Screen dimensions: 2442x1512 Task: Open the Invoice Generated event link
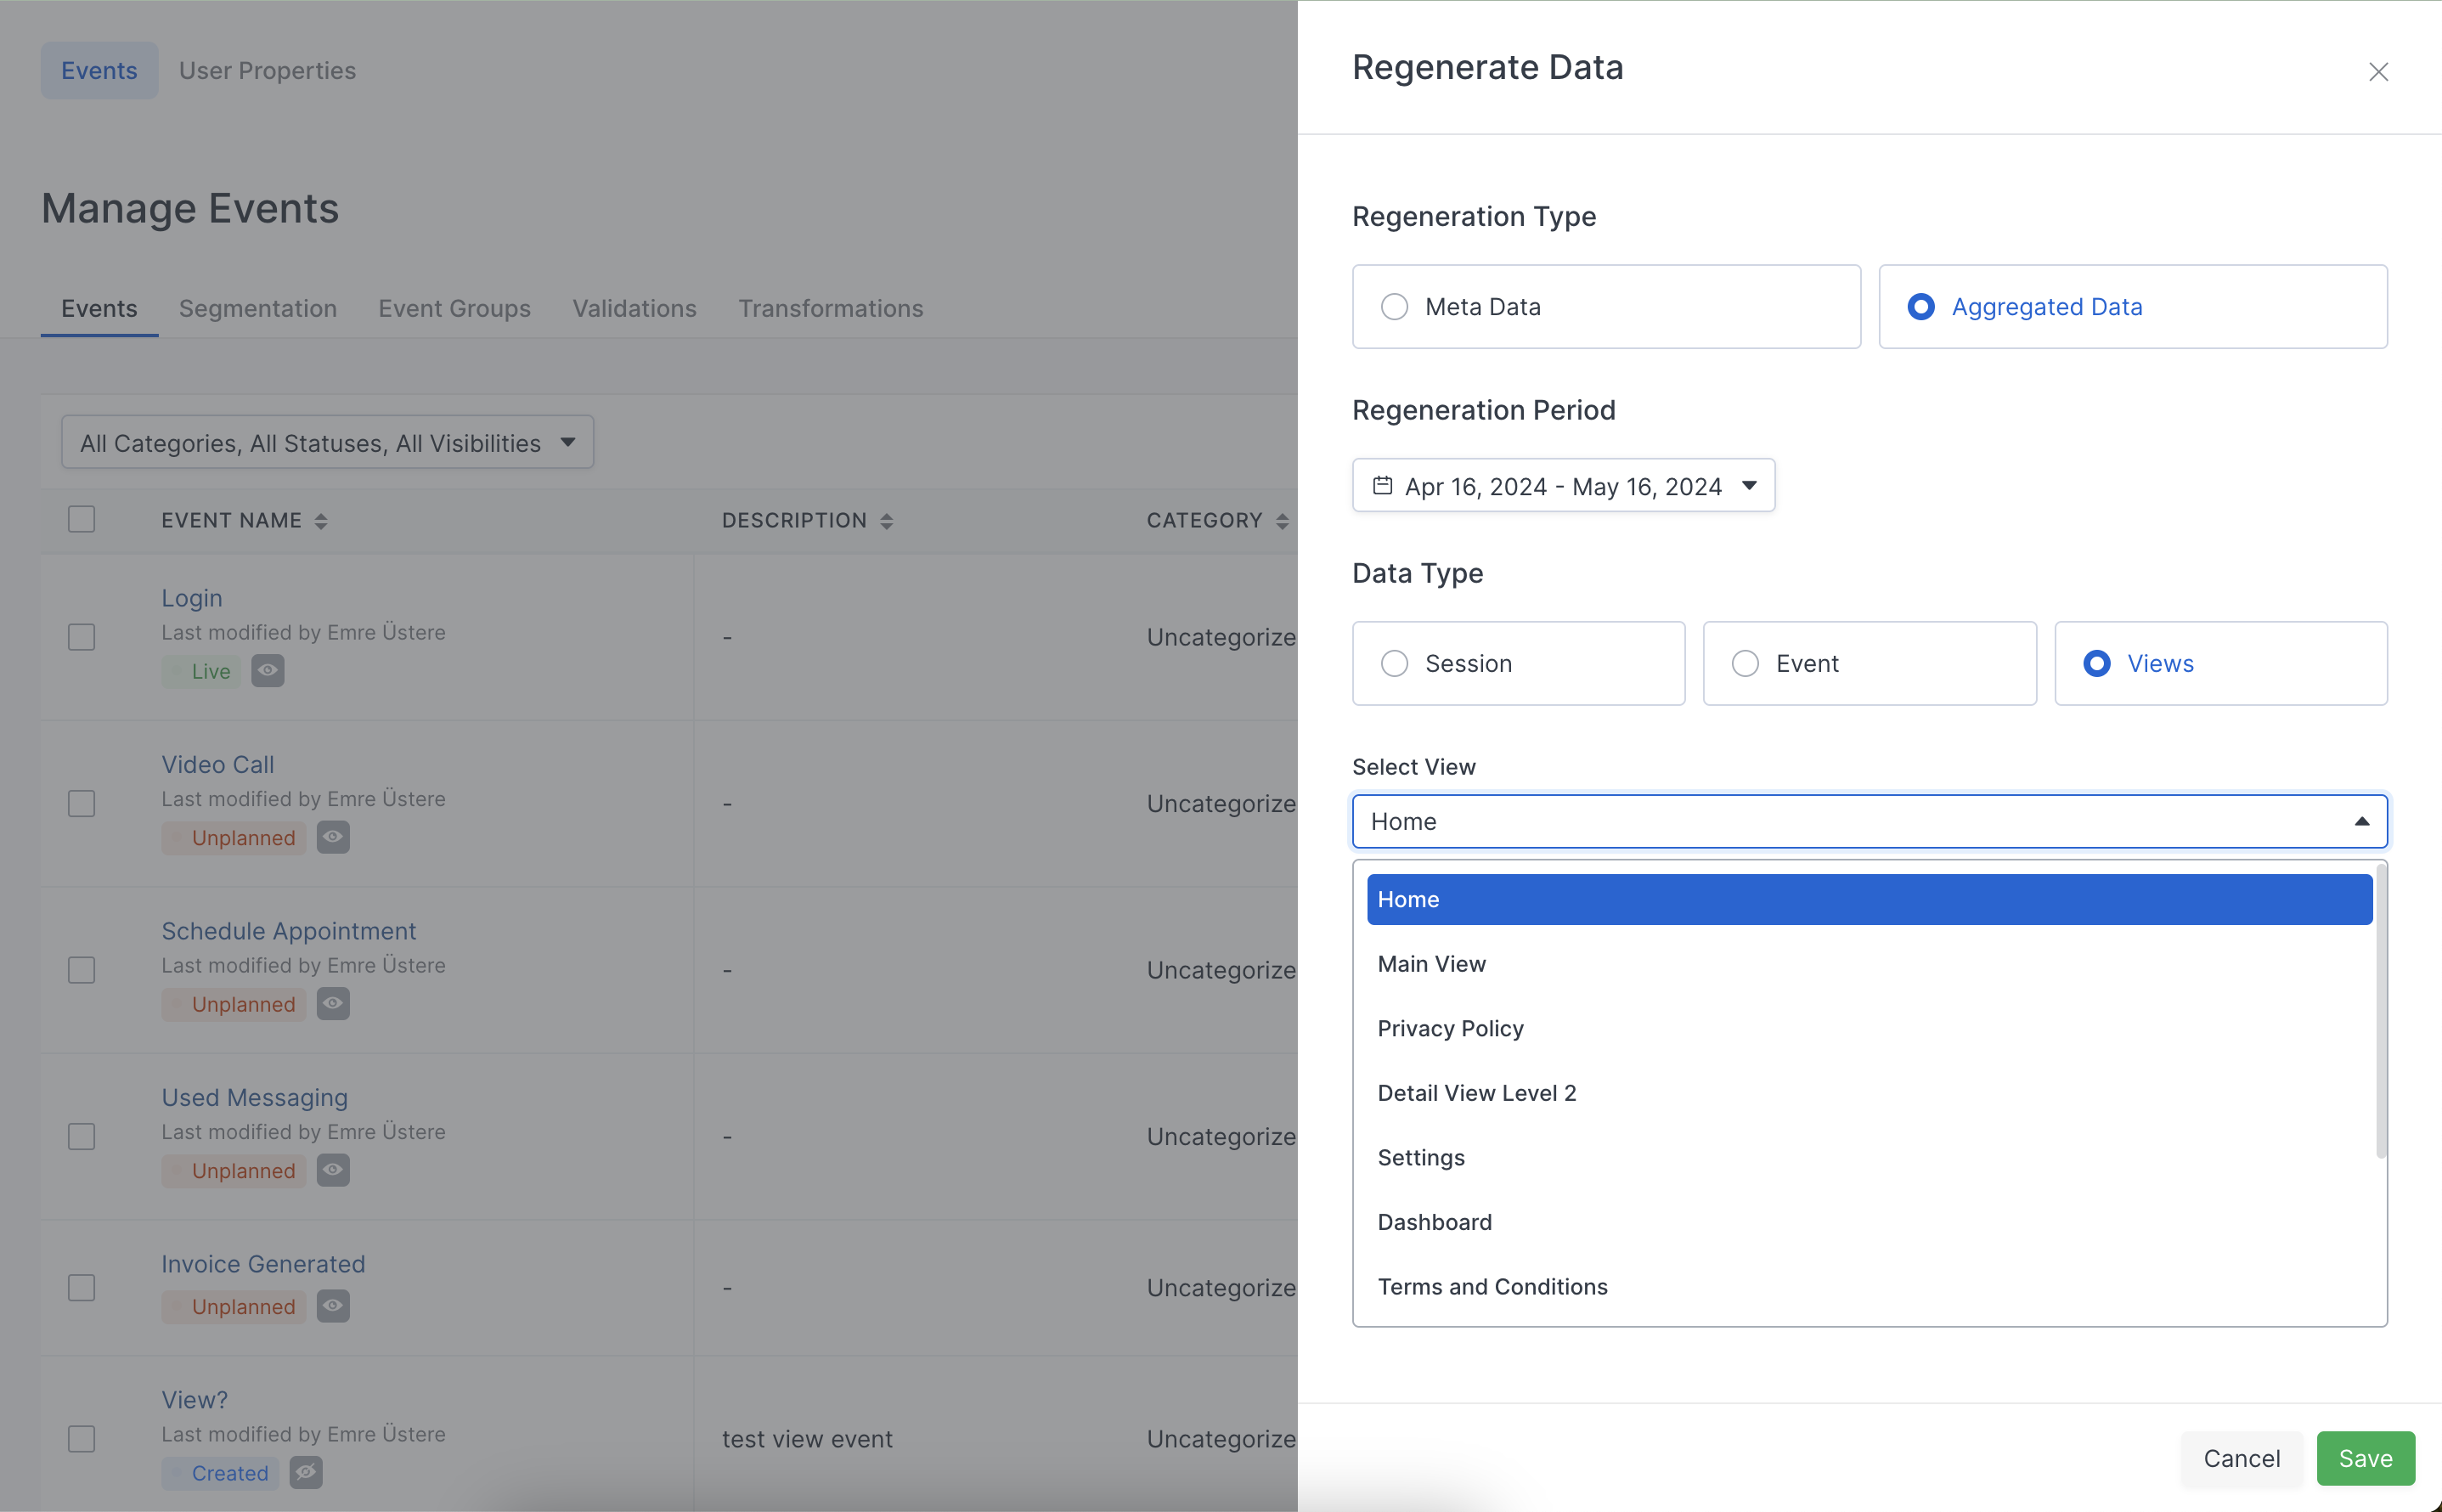263,1264
